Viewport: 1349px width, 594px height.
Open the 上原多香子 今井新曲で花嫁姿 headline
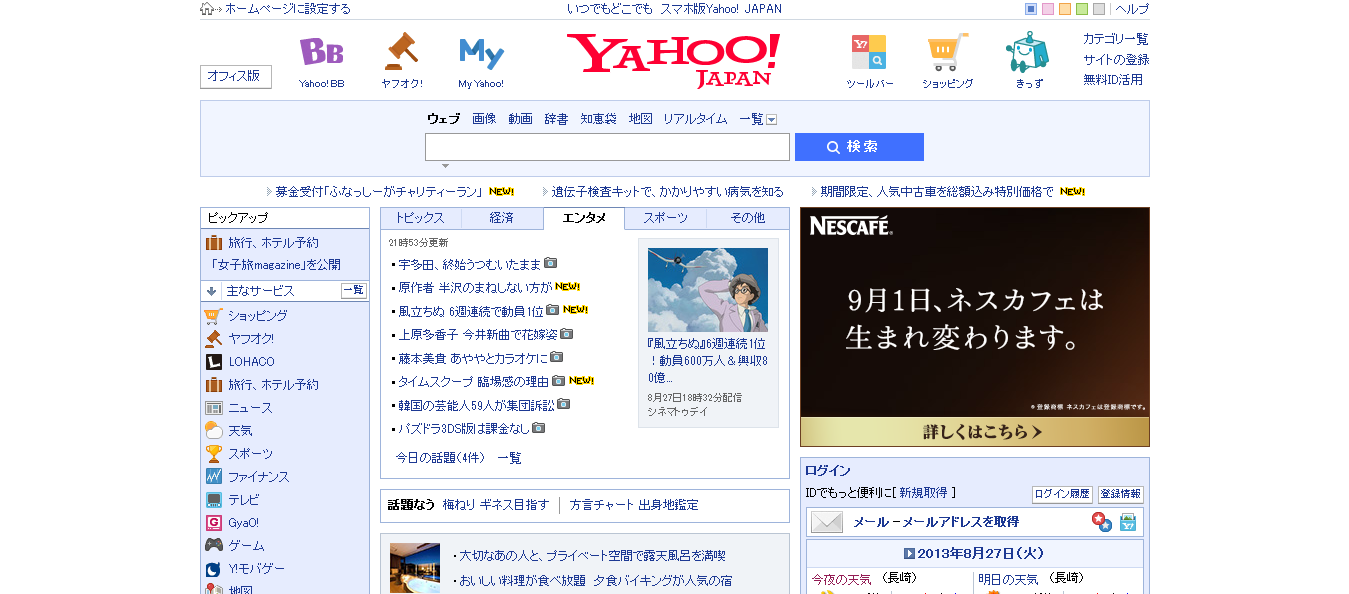(x=478, y=334)
